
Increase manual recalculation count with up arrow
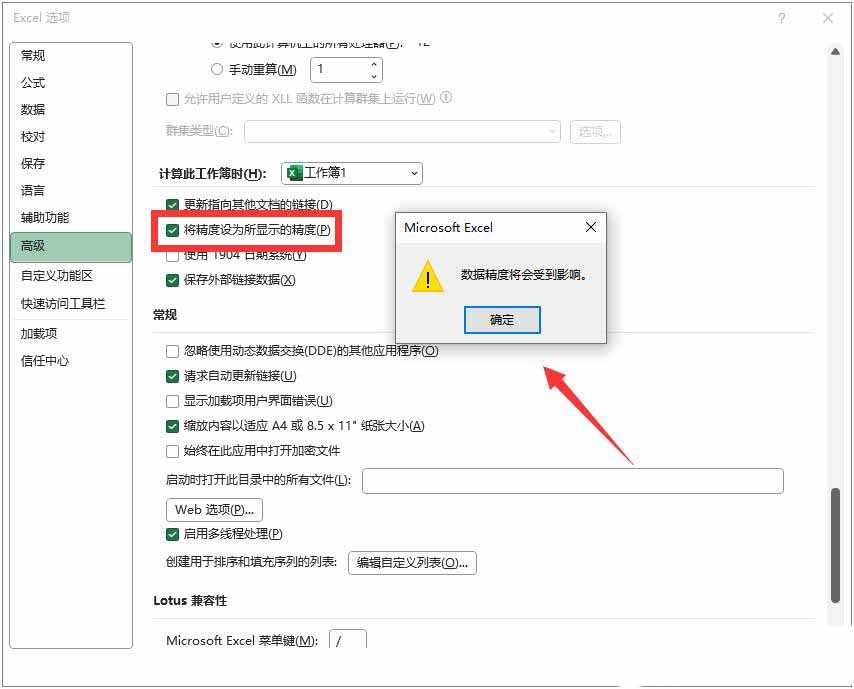[374, 64]
